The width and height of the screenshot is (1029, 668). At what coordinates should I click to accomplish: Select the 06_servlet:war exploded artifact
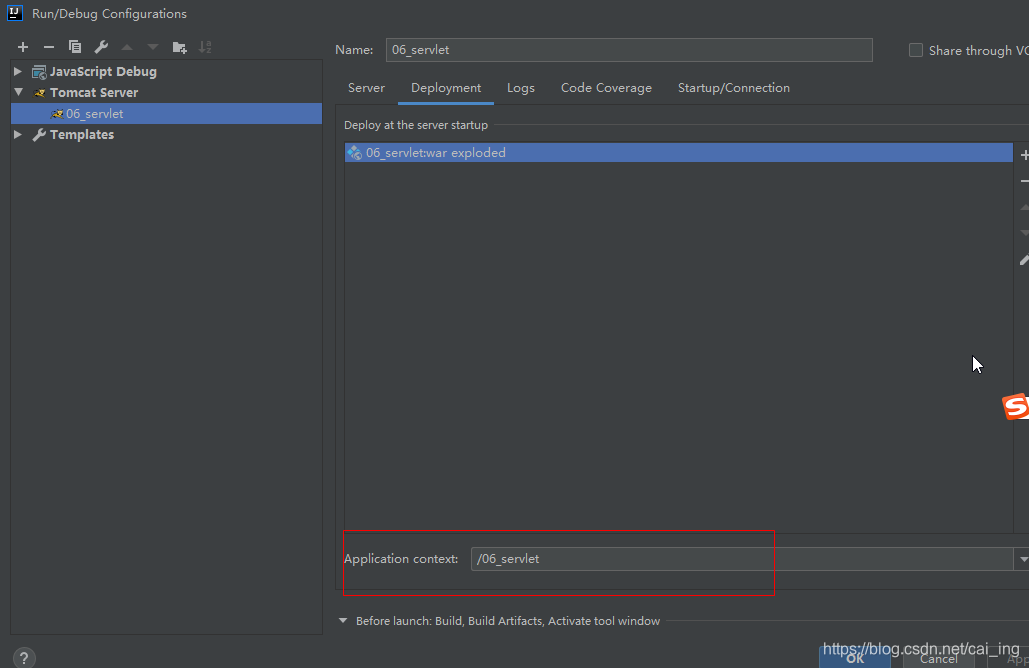pyautogui.click(x=679, y=153)
